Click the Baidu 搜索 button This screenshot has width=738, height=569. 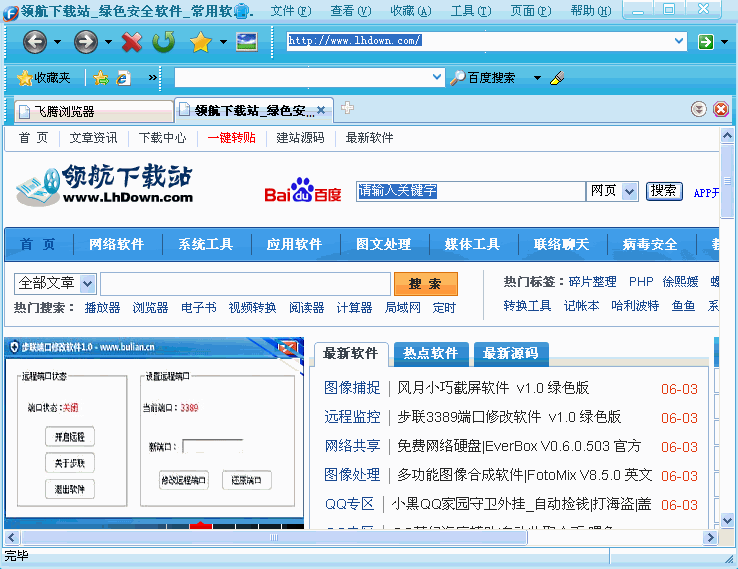(x=664, y=191)
